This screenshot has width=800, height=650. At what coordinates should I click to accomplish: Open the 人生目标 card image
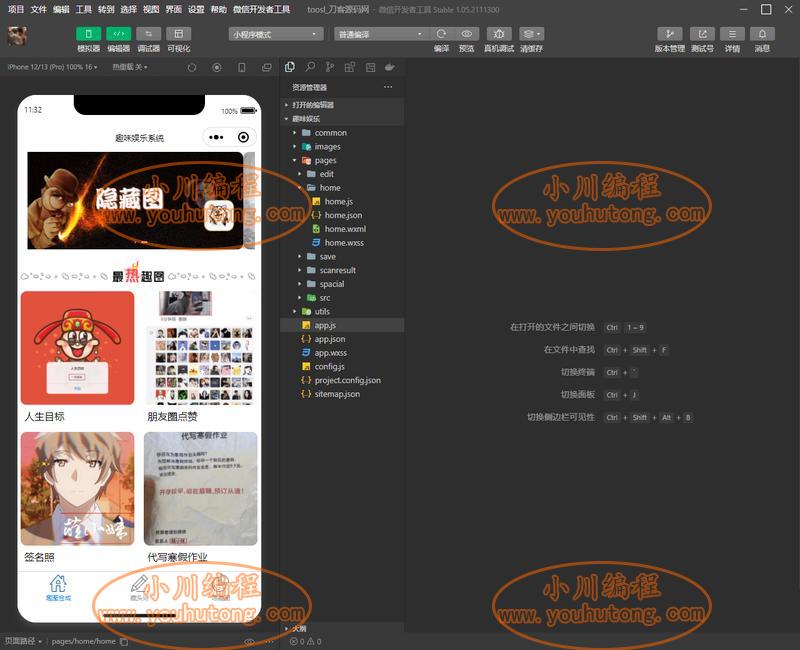[78, 348]
